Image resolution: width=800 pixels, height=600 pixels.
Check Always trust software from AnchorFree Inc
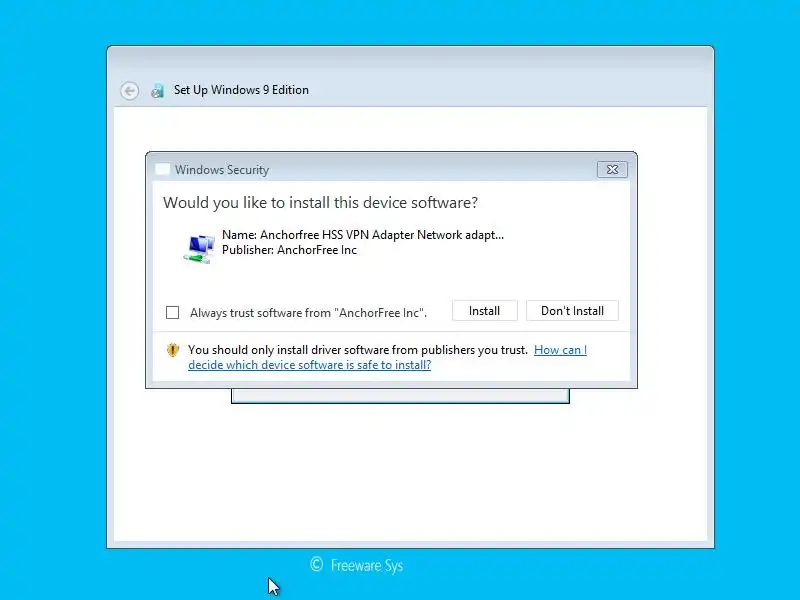(172, 312)
